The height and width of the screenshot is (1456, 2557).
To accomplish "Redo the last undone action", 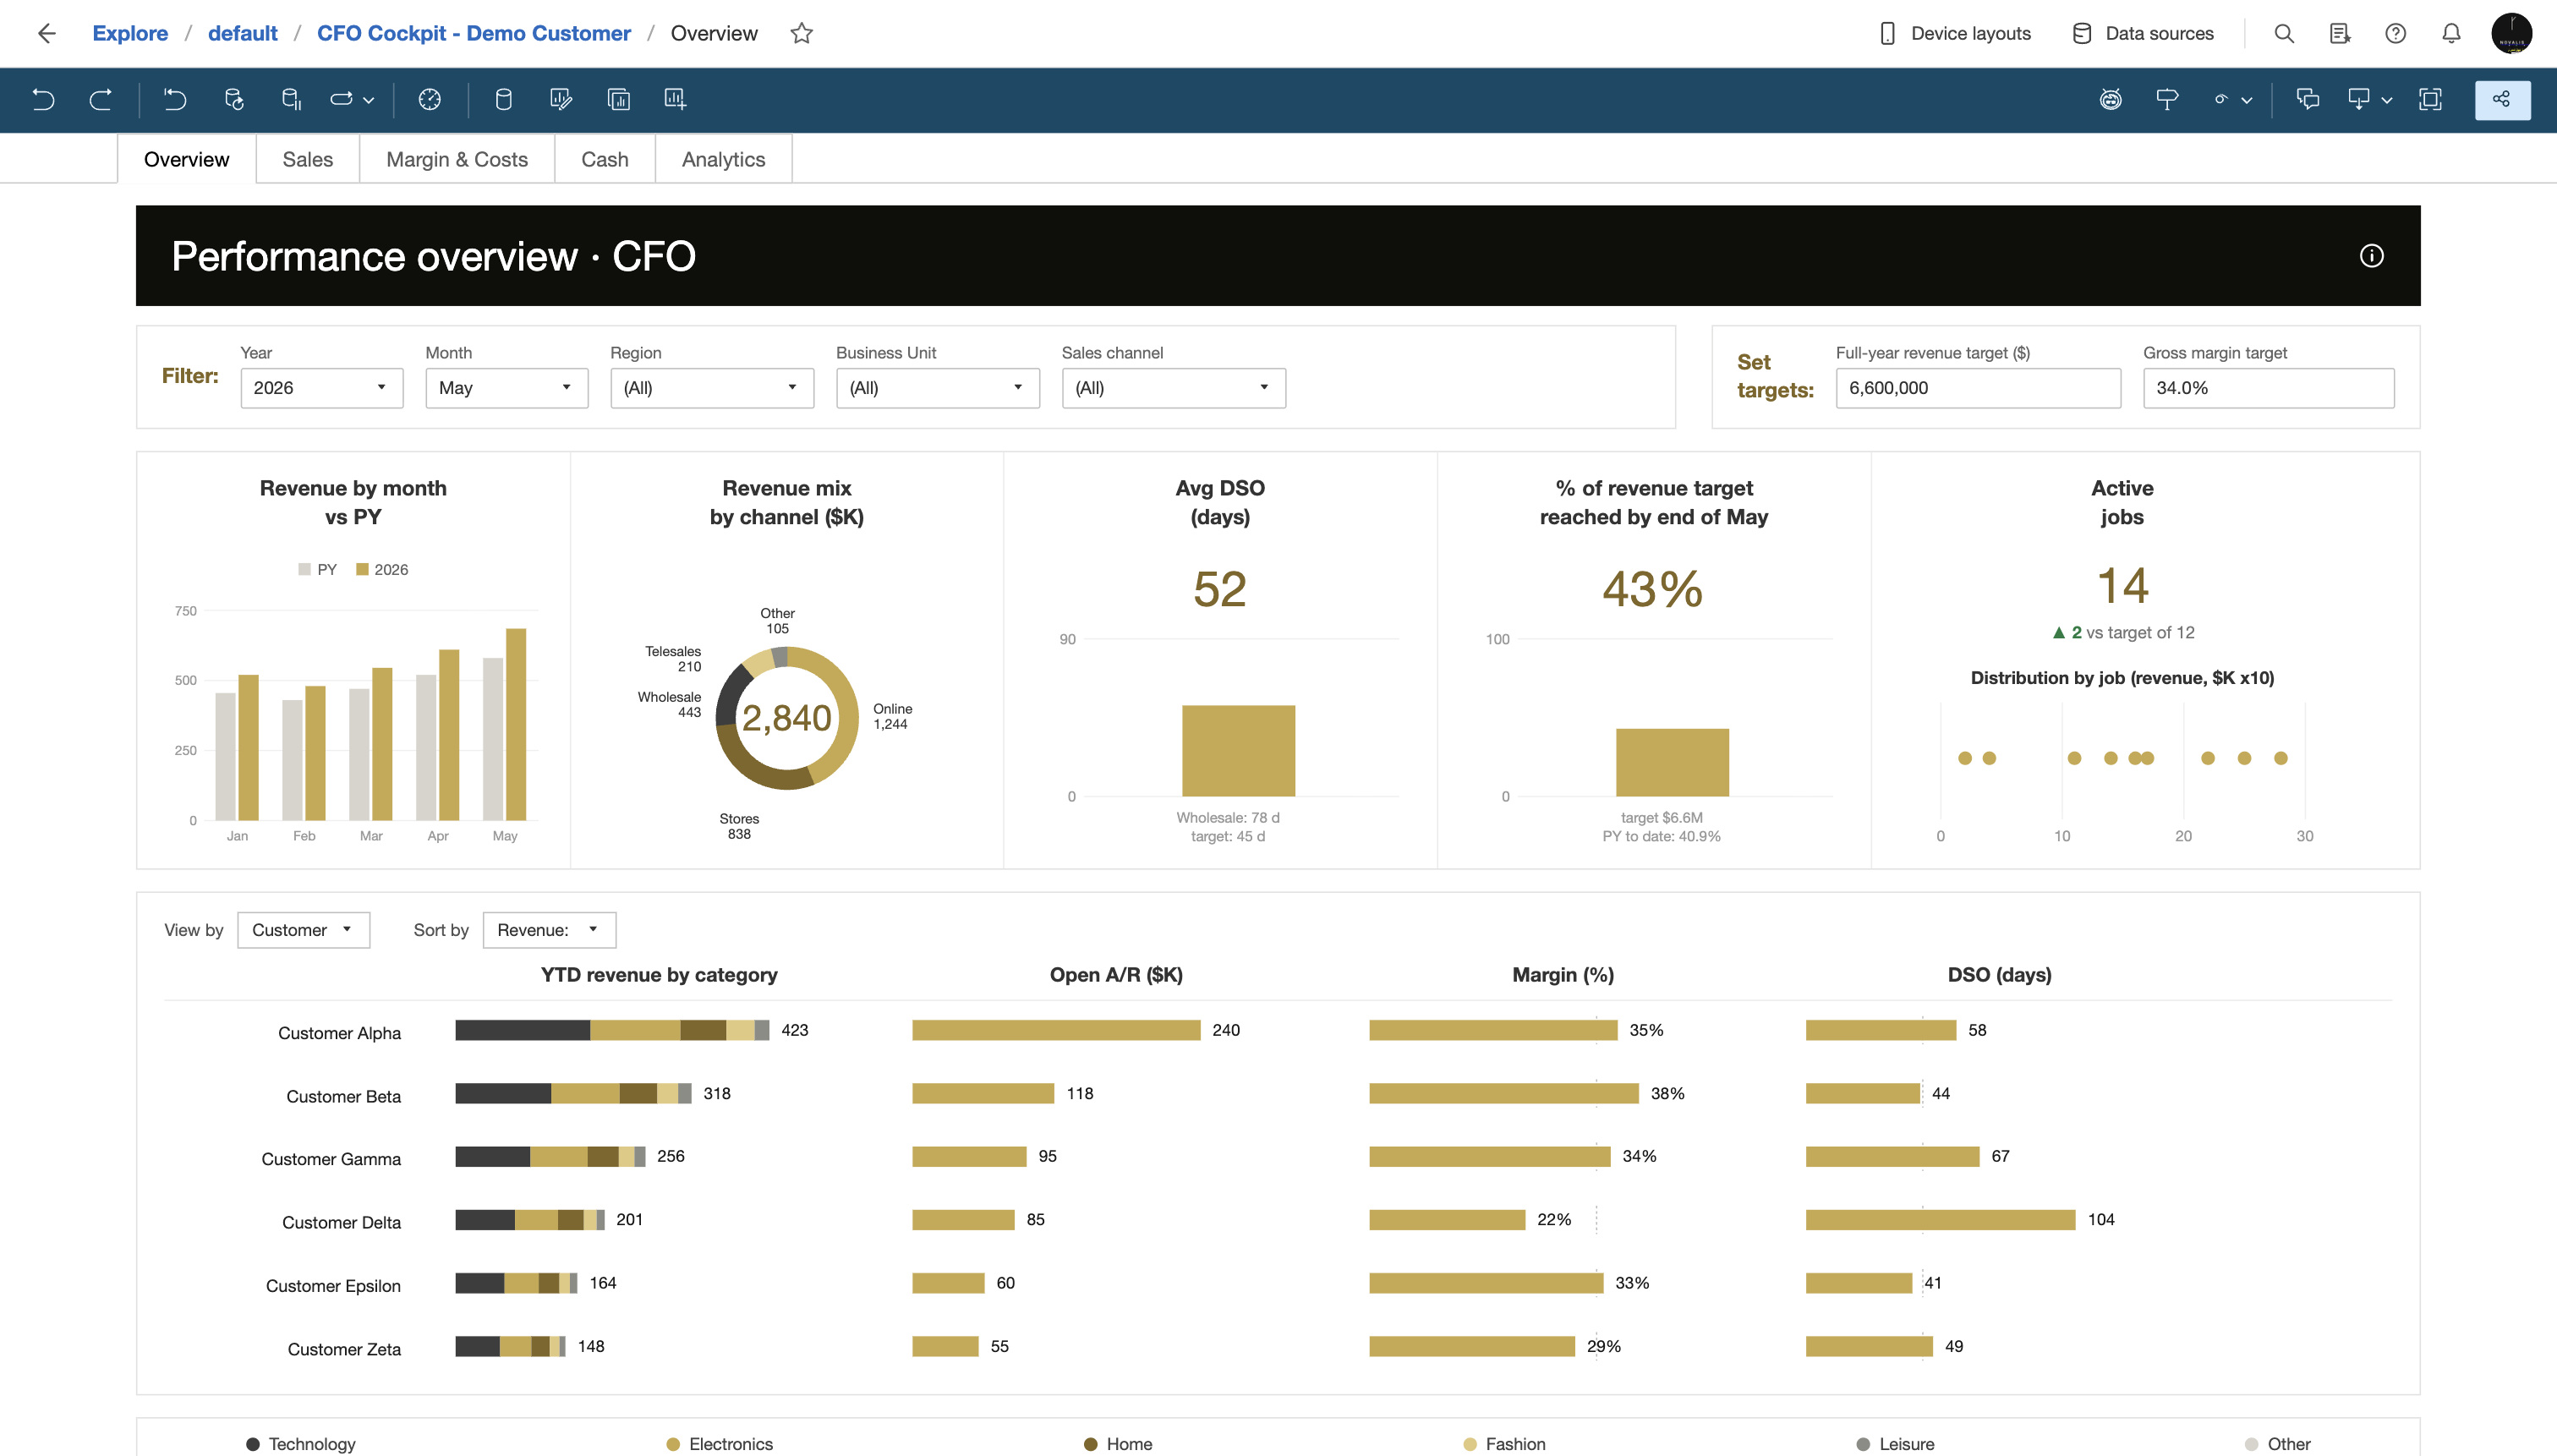I will (100, 99).
